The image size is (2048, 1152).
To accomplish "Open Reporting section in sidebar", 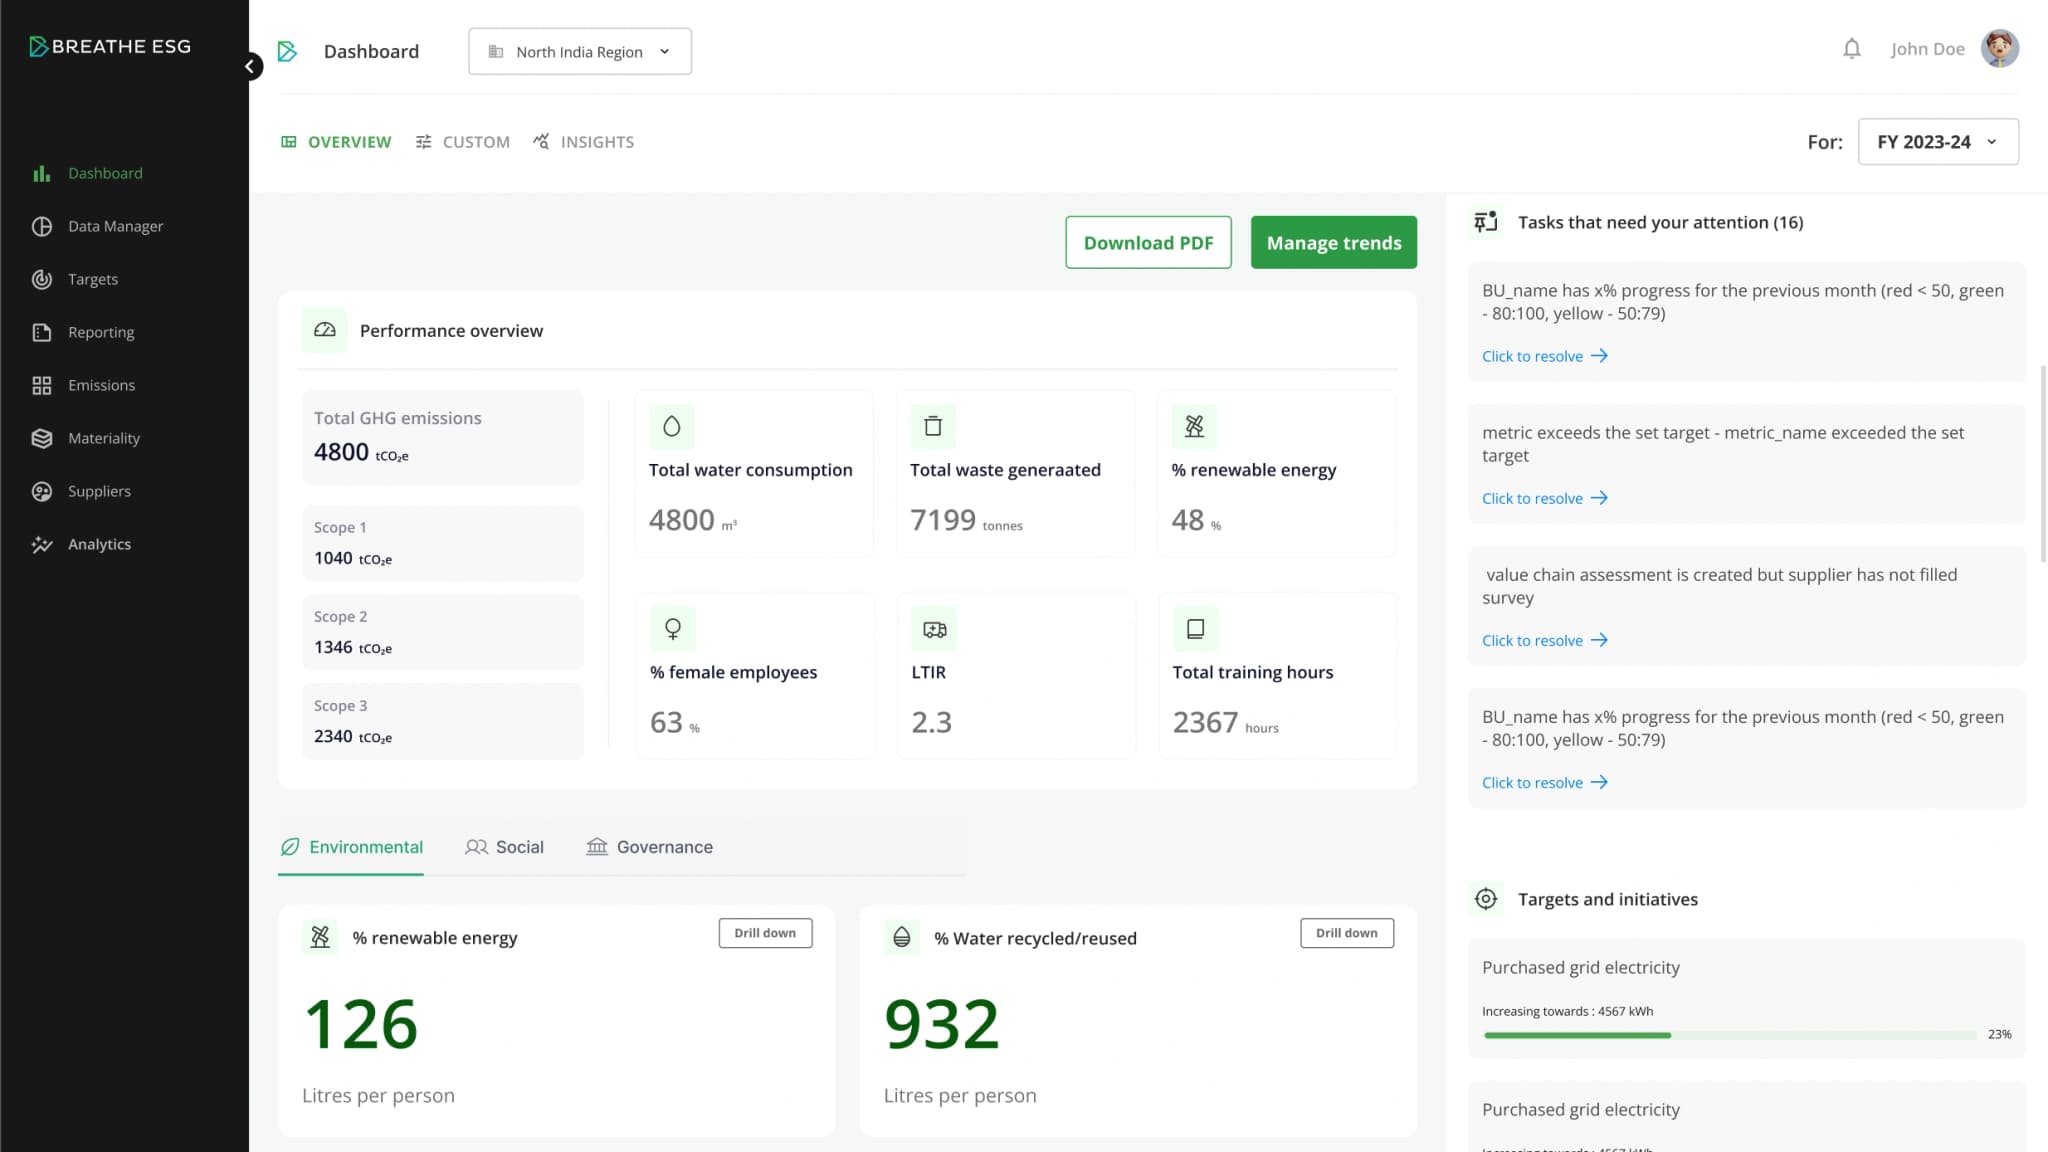I will point(100,332).
